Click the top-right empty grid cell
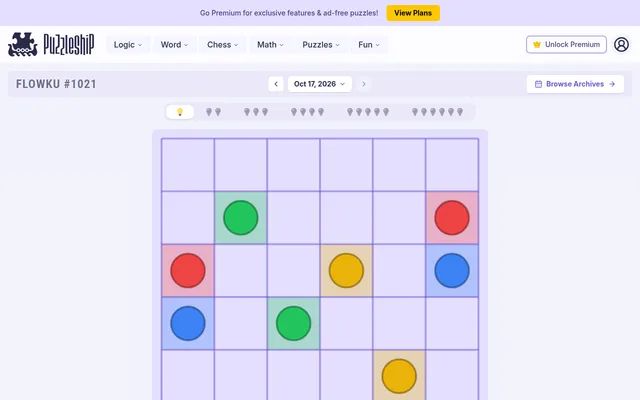640x400 pixels. click(x=452, y=165)
